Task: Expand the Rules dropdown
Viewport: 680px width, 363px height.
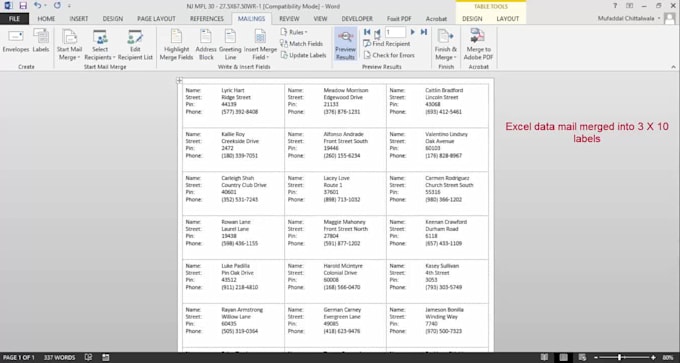Action: (x=294, y=32)
